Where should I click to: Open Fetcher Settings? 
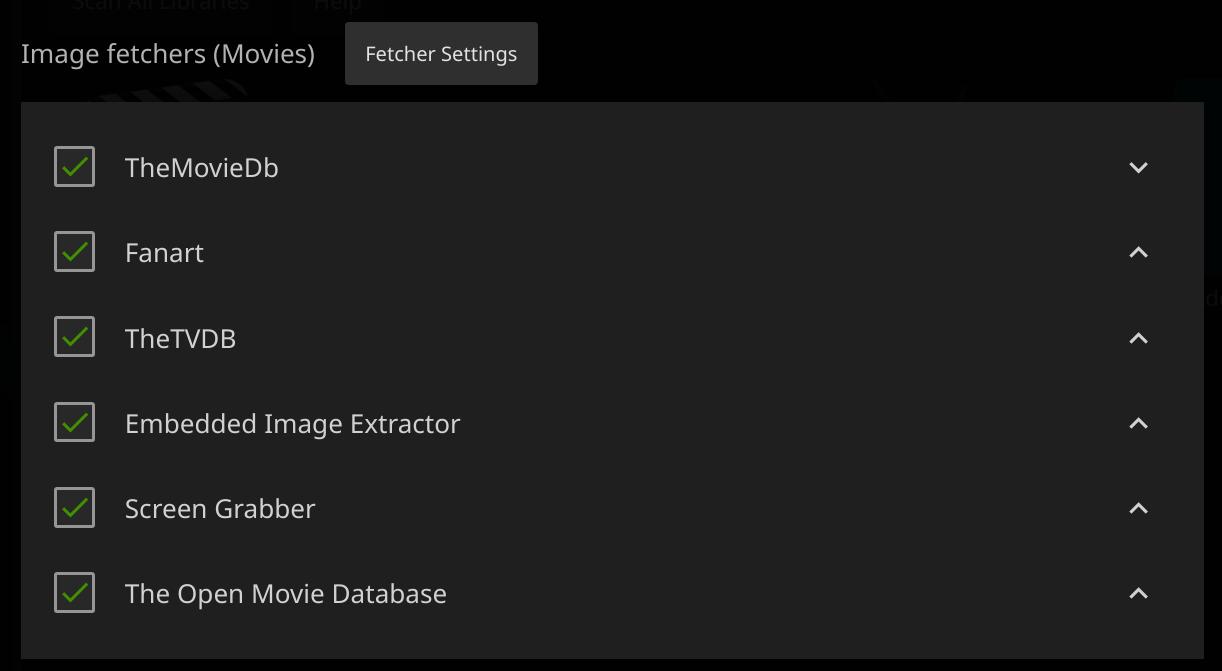pyautogui.click(x=441, y=54)
